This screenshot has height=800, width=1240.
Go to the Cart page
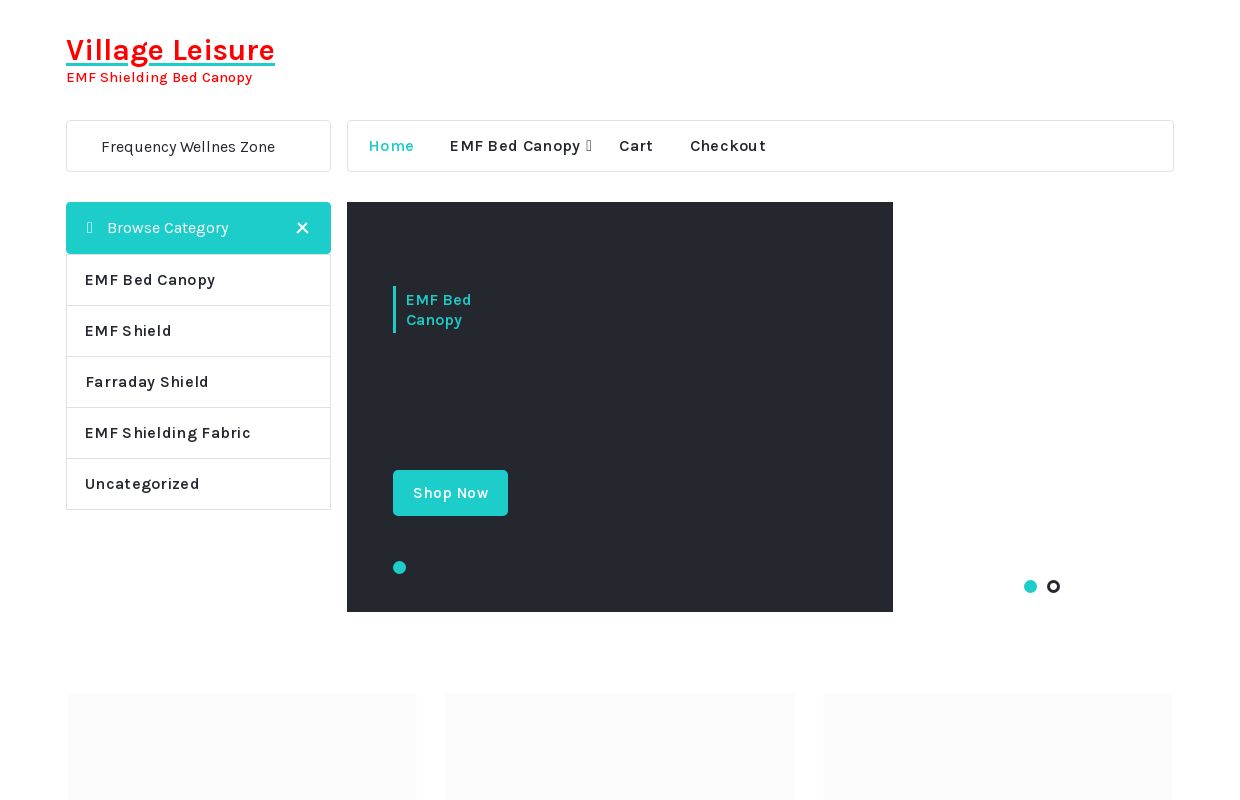[x=636, y=146]
